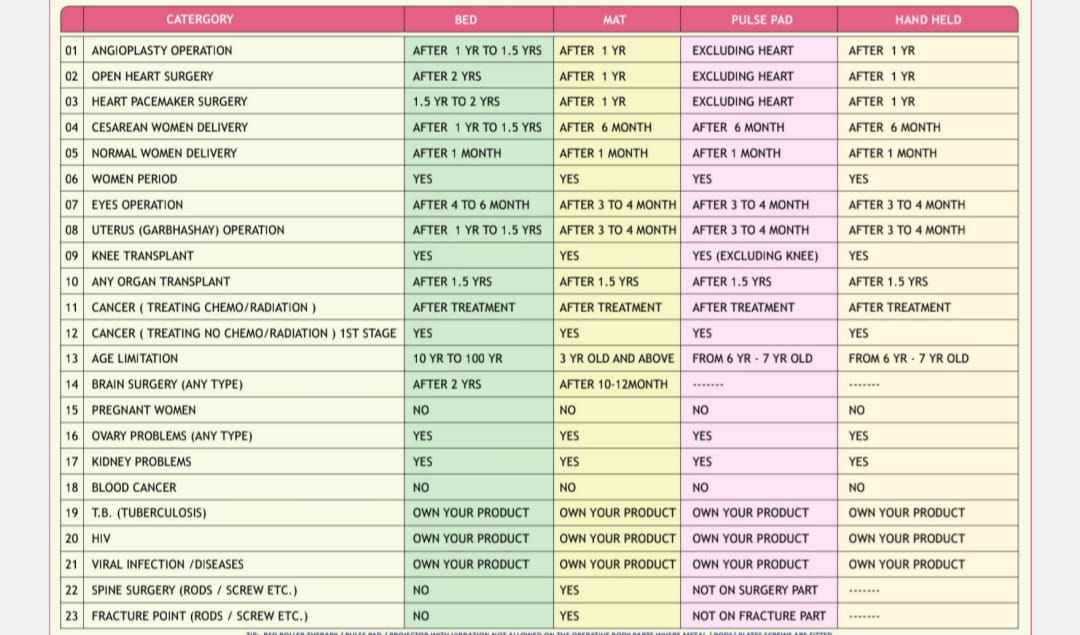Select the BED column header
Viewport: 1080px width, 635px height.
click(465, 19)
